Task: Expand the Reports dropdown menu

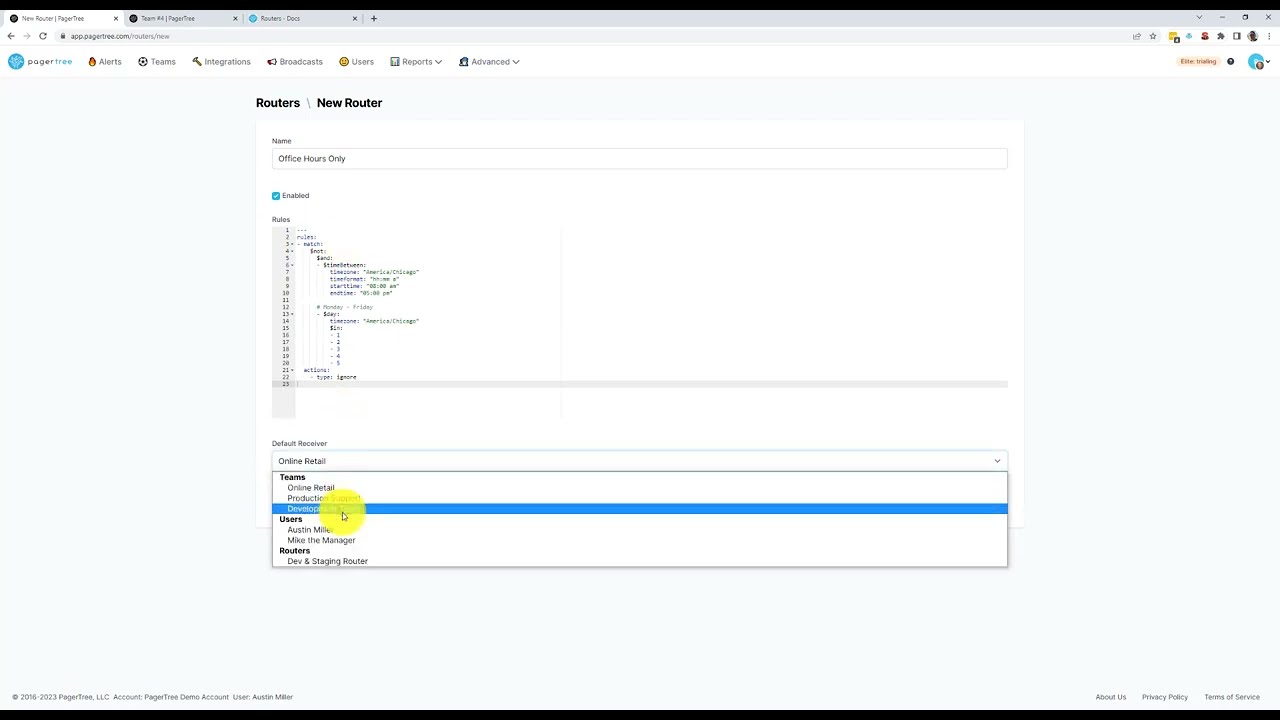Action: tap(416, 62)
